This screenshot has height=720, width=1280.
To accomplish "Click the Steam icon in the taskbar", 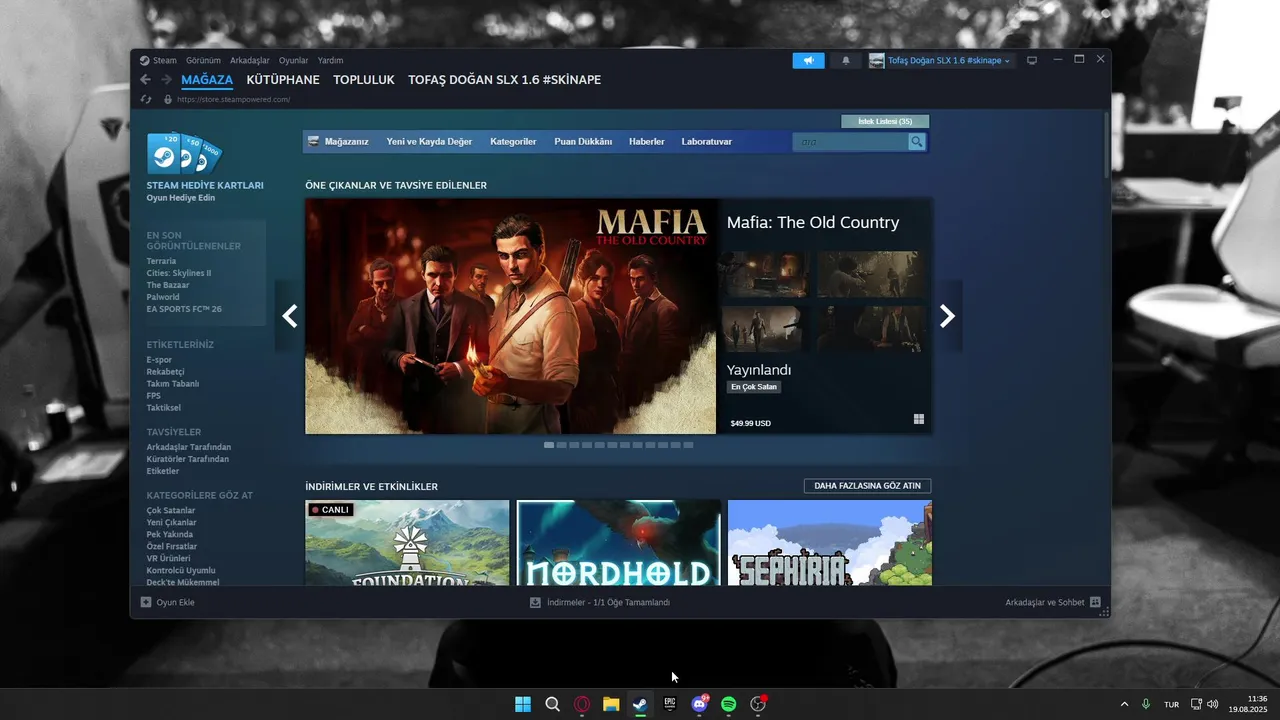I will pyautogui.click(x=640, y=704).
